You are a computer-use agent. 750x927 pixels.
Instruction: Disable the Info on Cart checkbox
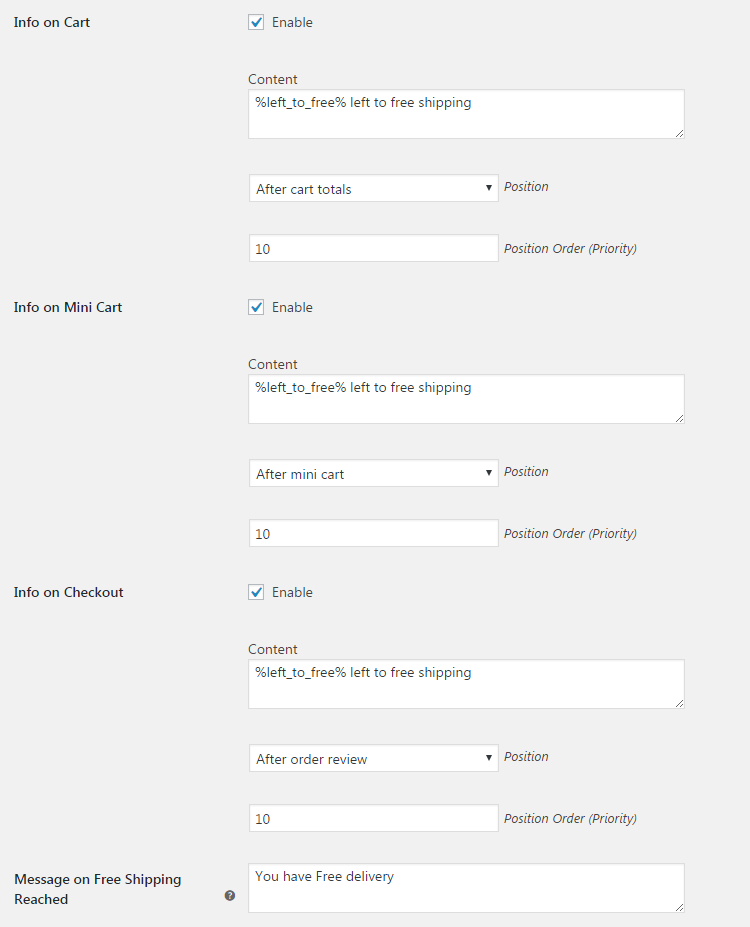point(256,22)
